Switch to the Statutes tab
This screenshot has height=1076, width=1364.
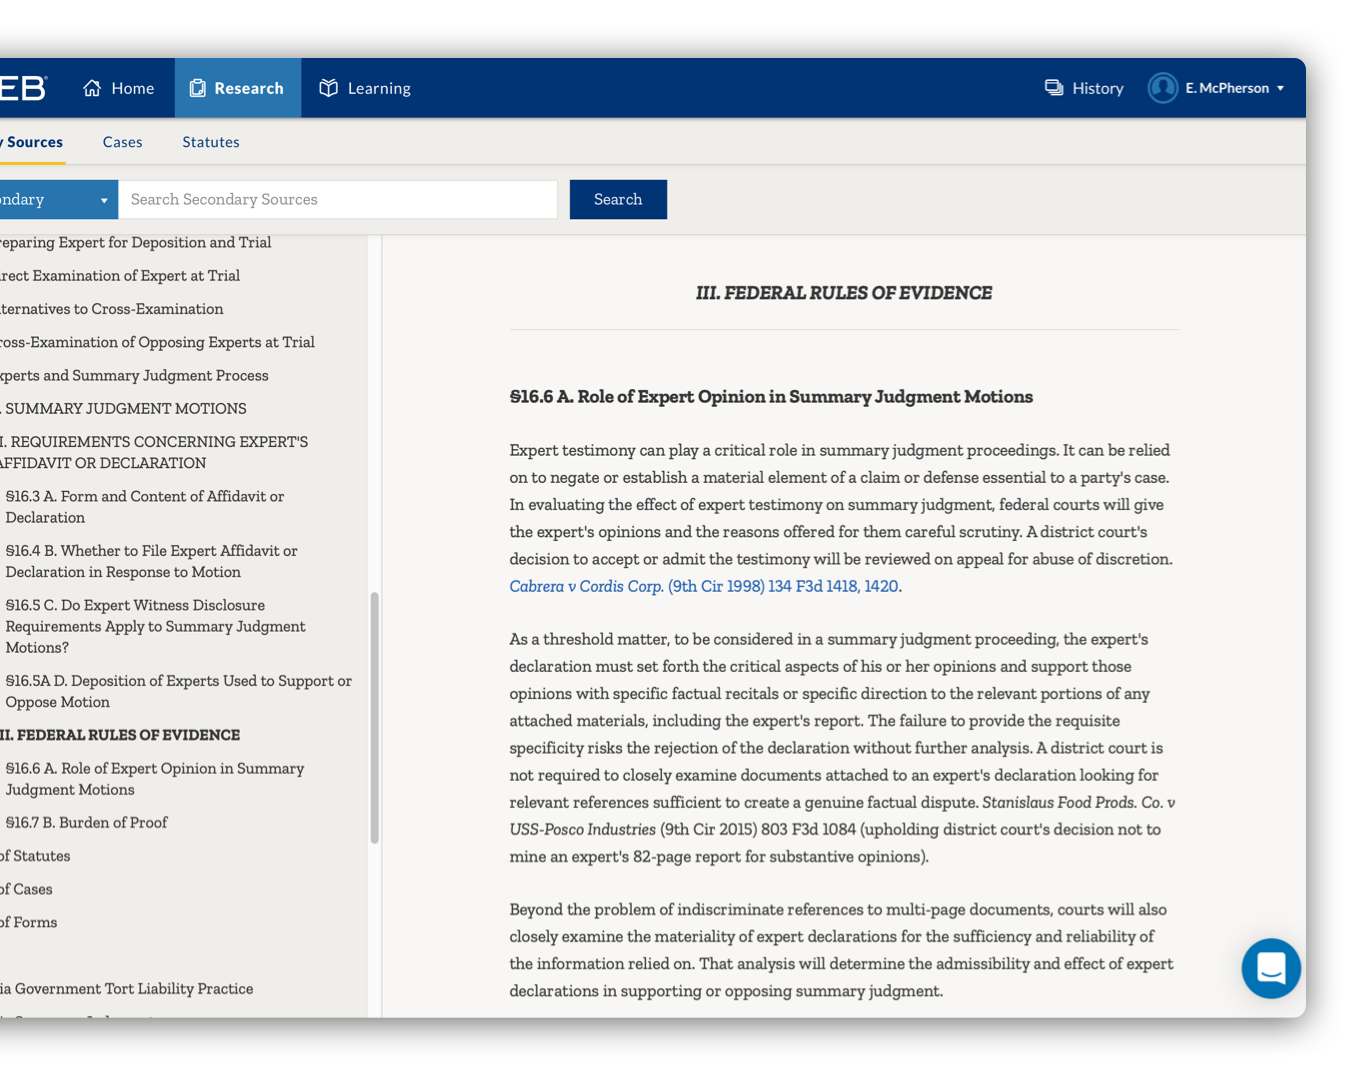coord(211,142)
